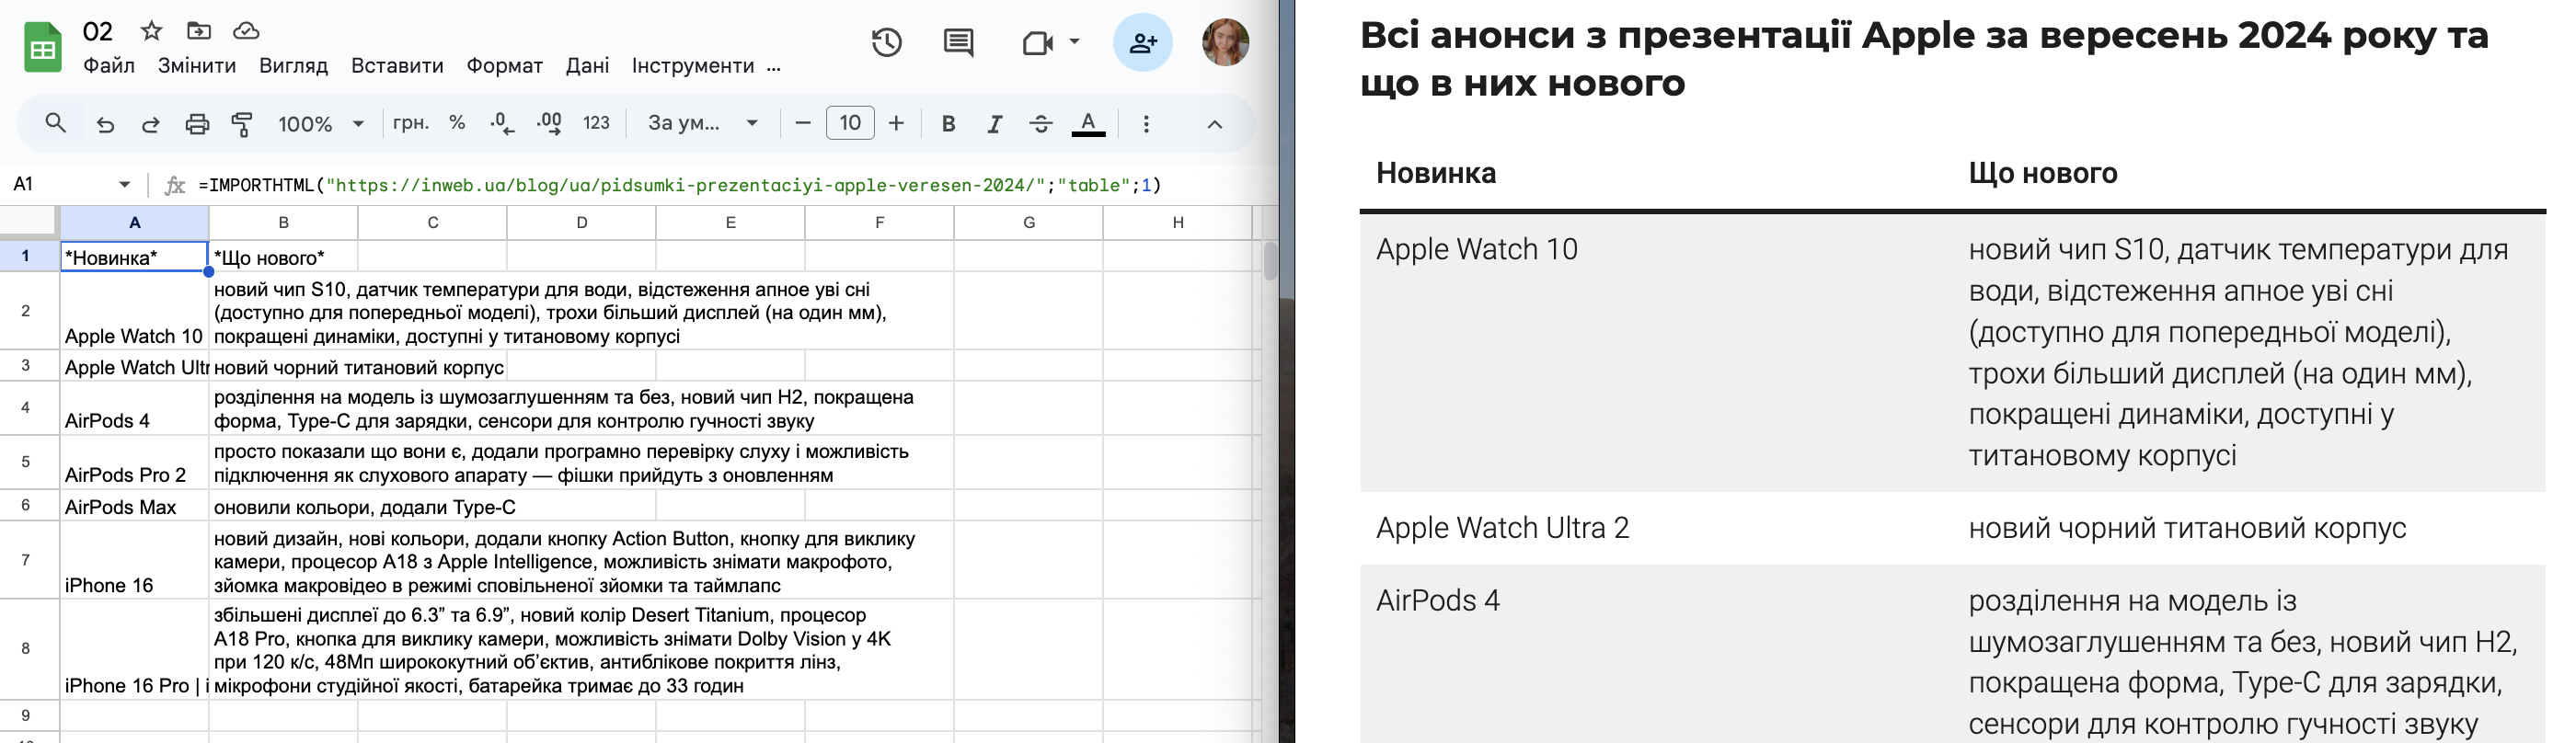Open Google Sheets home icon

click(x=43, y=47)
